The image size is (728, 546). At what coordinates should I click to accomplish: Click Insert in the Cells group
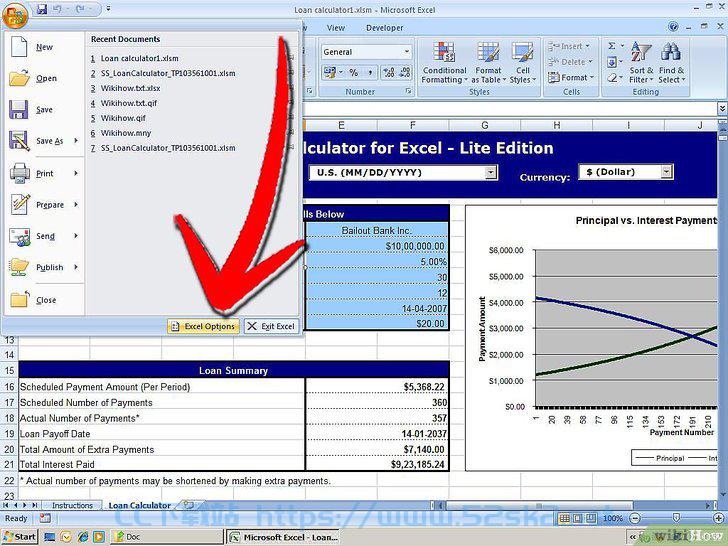point(569,46)
